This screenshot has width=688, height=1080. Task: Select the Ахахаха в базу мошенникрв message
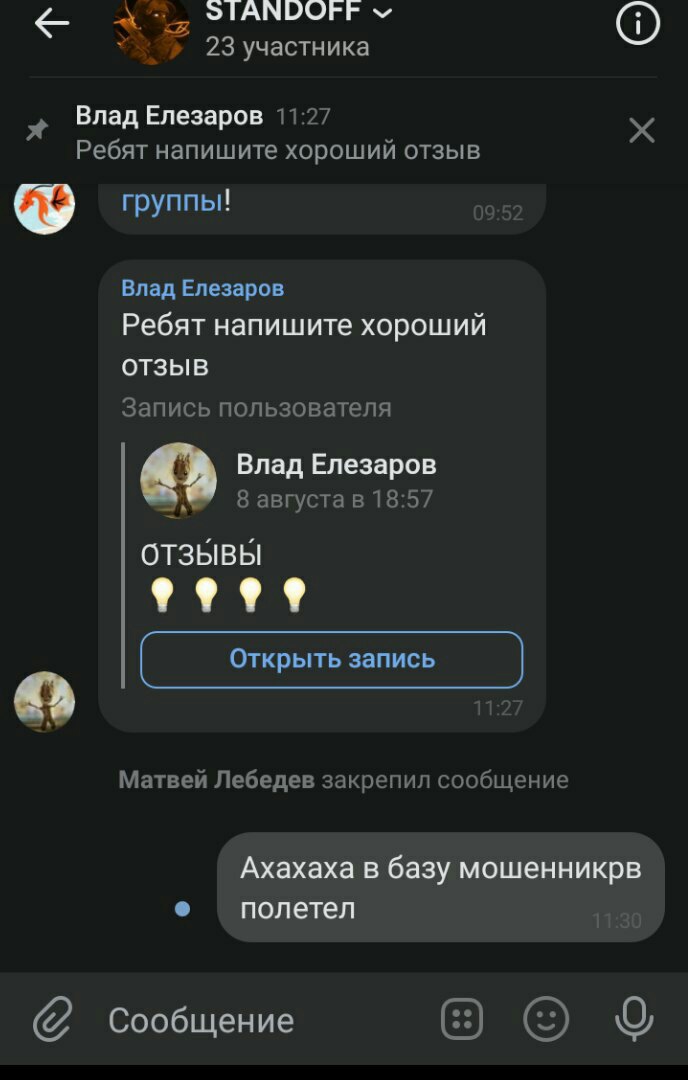coord(441,887)
